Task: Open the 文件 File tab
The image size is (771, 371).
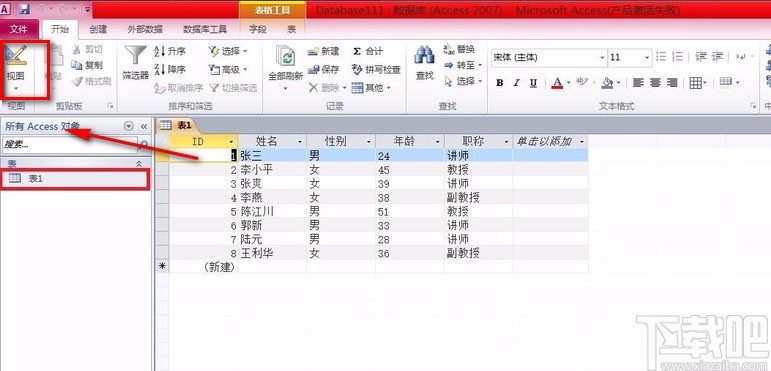Action: tap(19, 29)
